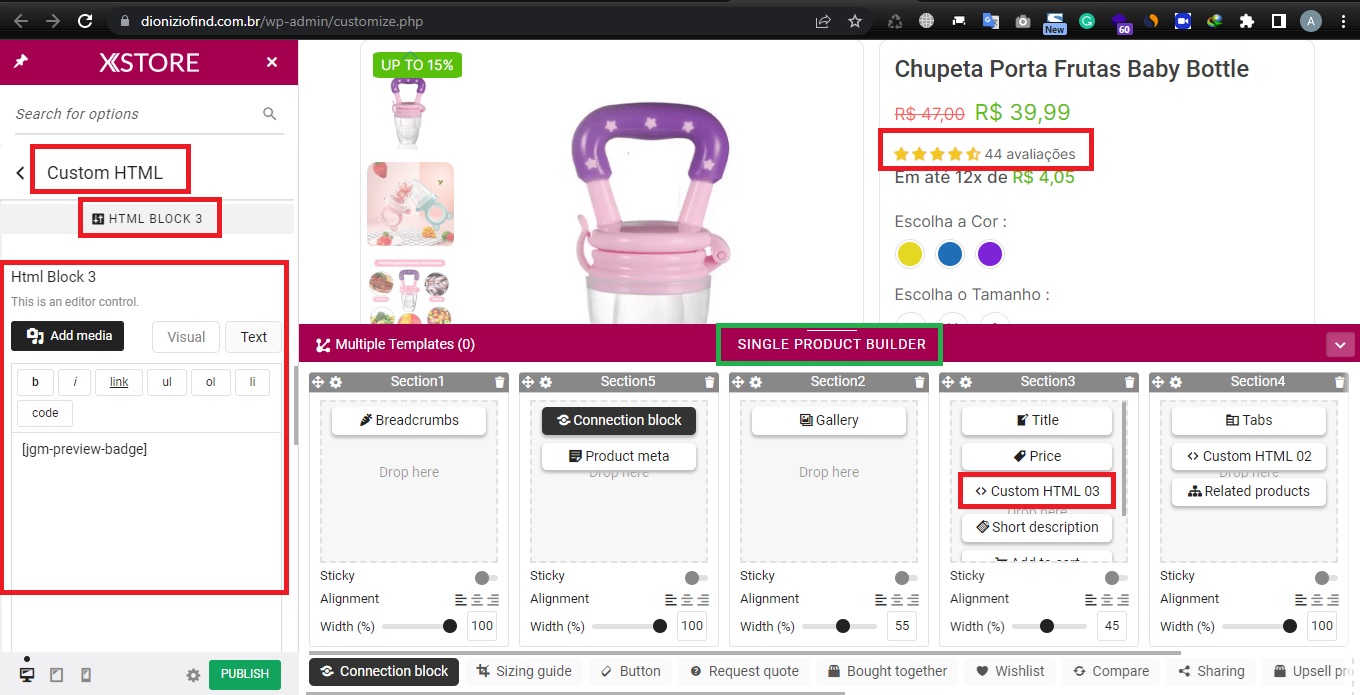The height and width of the screenshot is (695, 1360).
Task: Delete Section4 with its trash icon
Action: click(x=1340, y=382)
